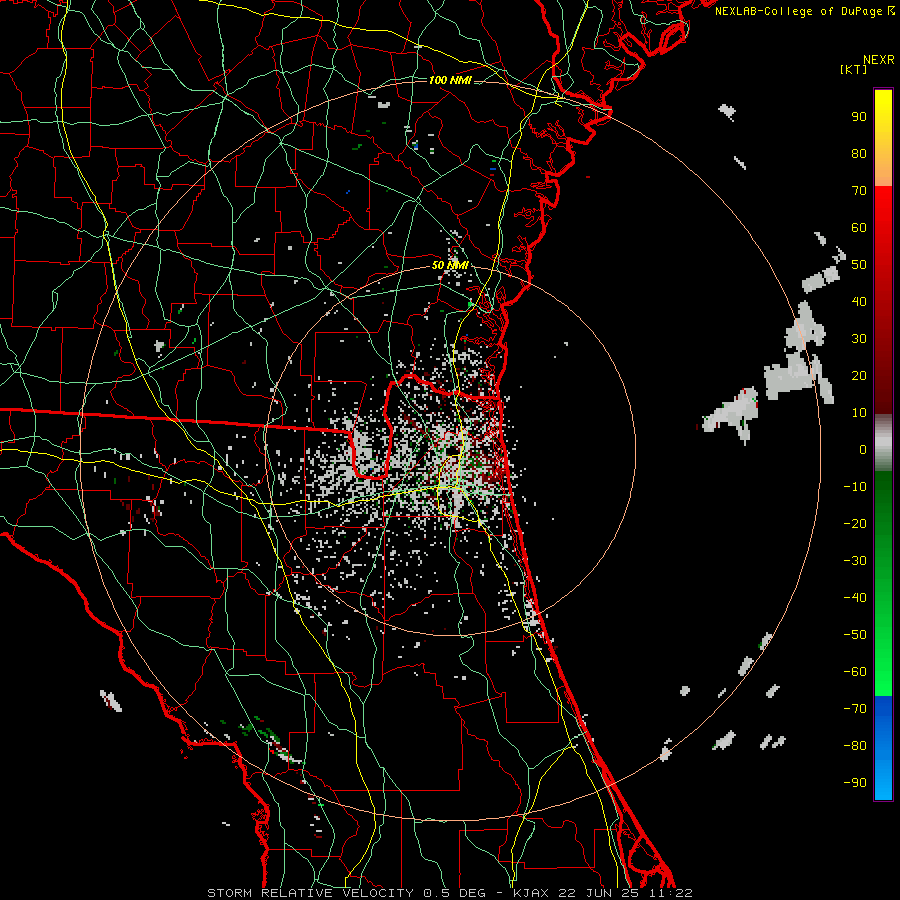The width and height of the screenshot is (900, 900).
Task: Click the -80 value on the velocity scale
Action: (855, 746)
